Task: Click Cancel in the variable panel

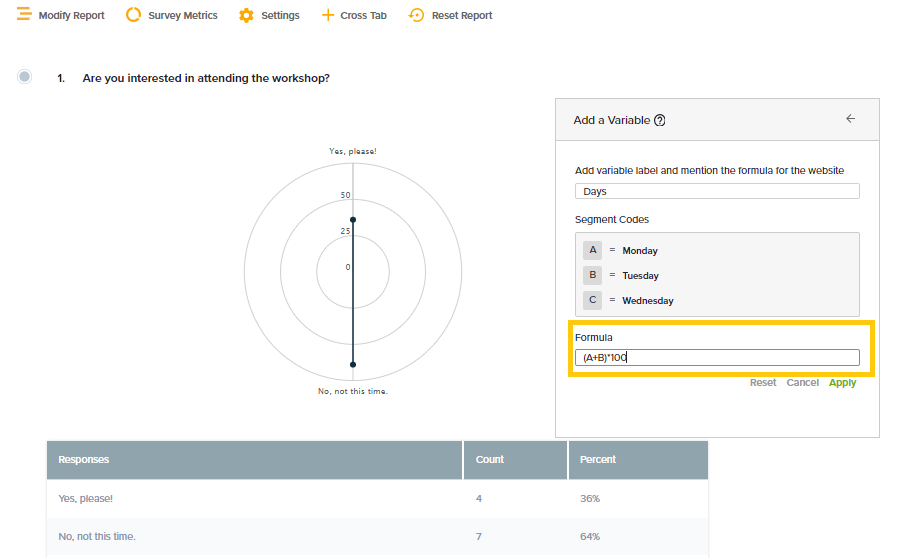Action: (x=802, y=383)
